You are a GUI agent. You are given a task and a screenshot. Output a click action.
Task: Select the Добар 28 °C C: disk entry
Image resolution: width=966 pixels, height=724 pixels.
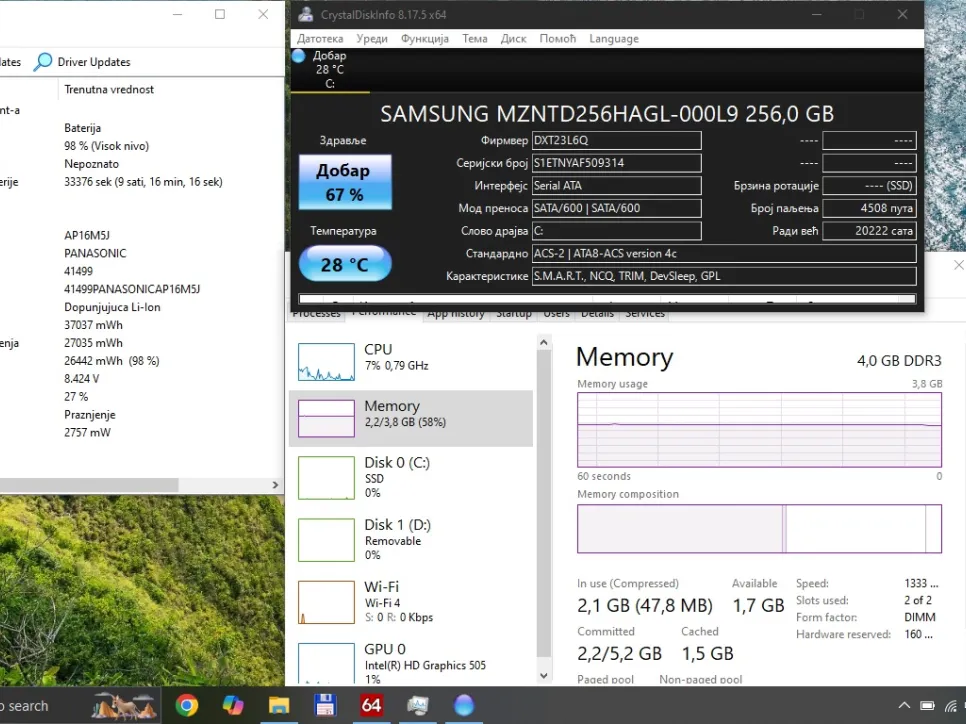[330, 69]
